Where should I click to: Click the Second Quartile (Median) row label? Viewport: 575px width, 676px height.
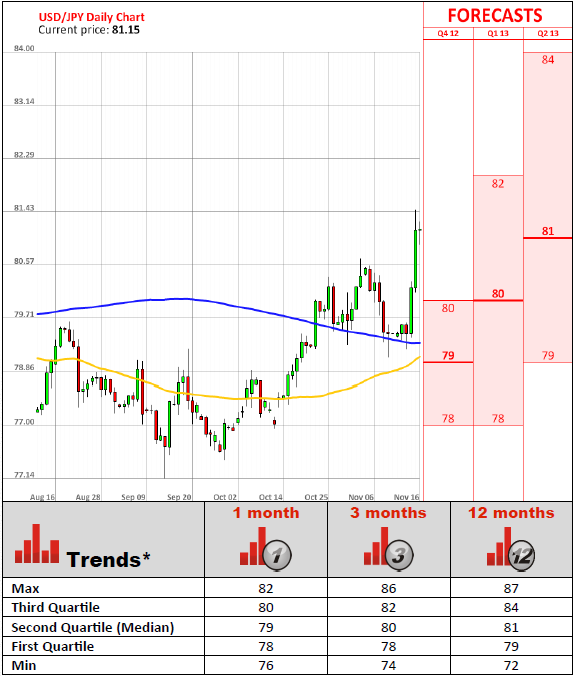93,627
